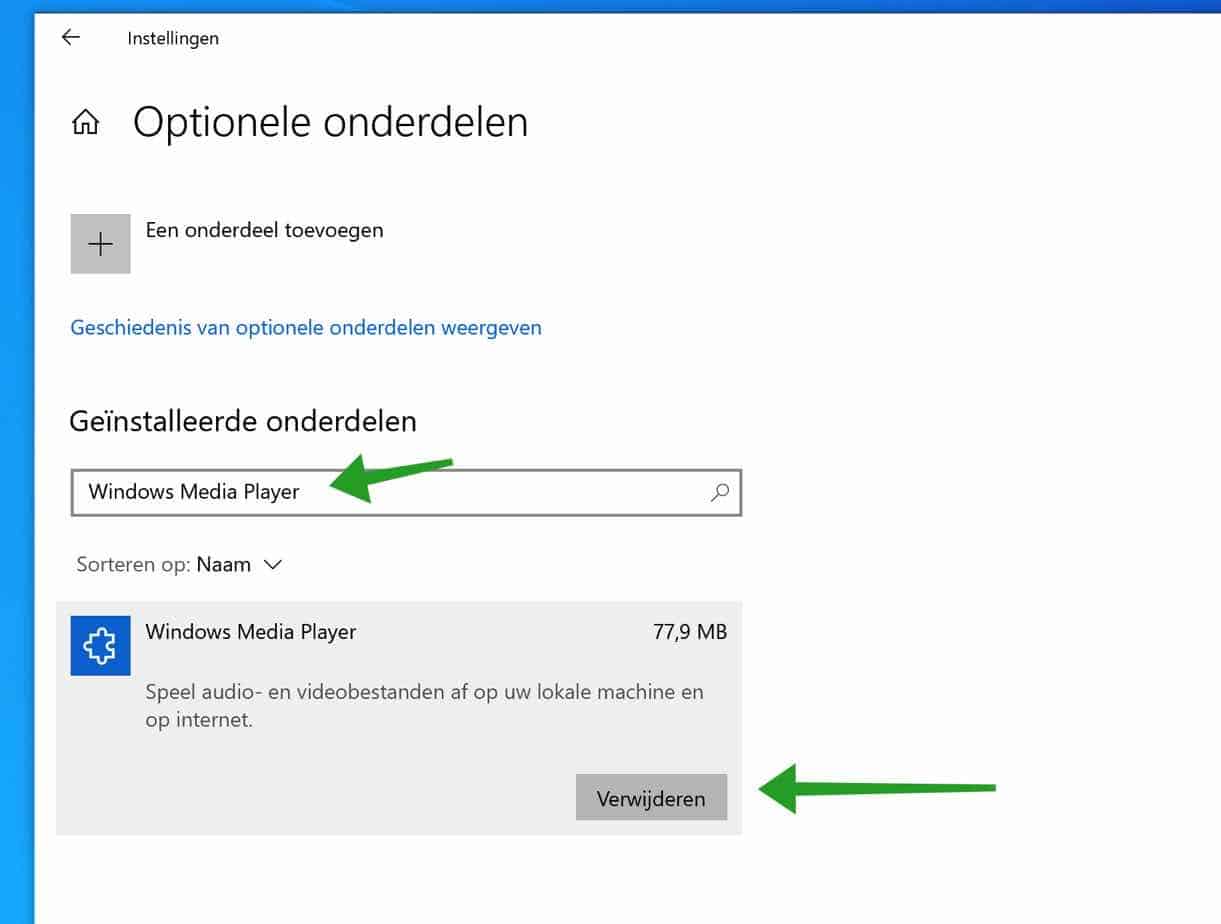Expand the sort options chevron
Viewport: 1221px width, 924px height.
(272, 564)
